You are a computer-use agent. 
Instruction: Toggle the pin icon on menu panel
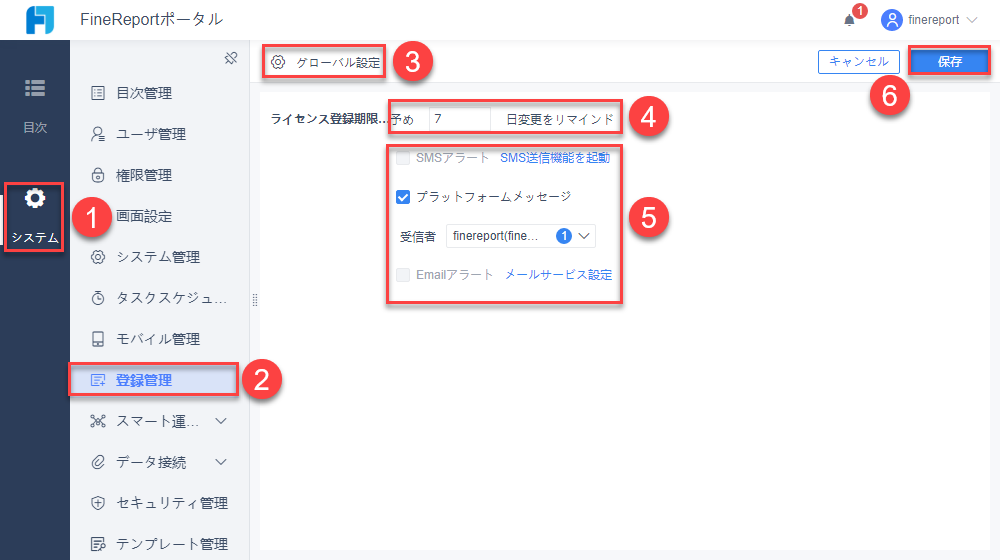tap(231, 59)
